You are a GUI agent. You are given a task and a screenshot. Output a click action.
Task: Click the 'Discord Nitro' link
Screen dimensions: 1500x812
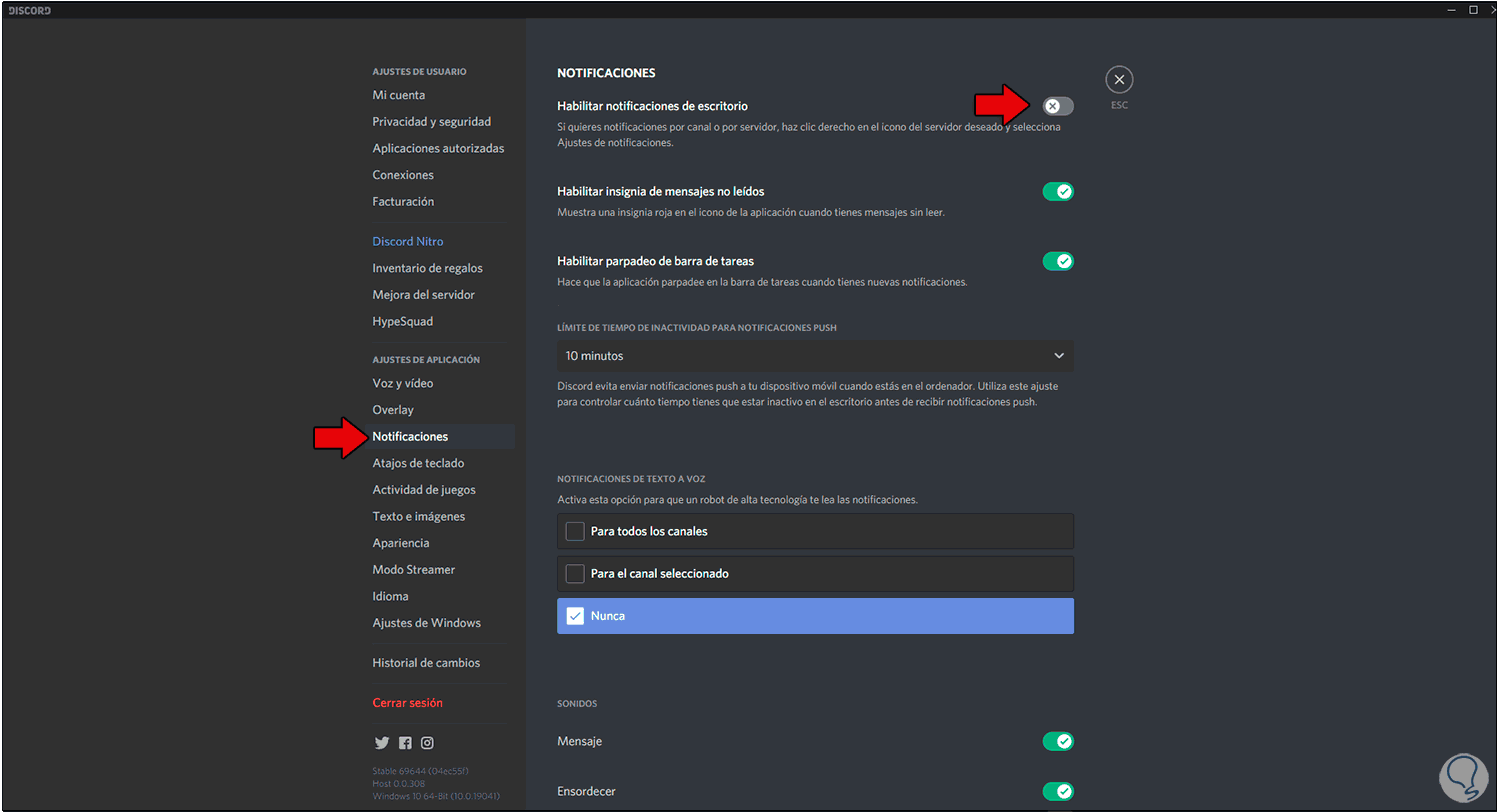[408, 241]
